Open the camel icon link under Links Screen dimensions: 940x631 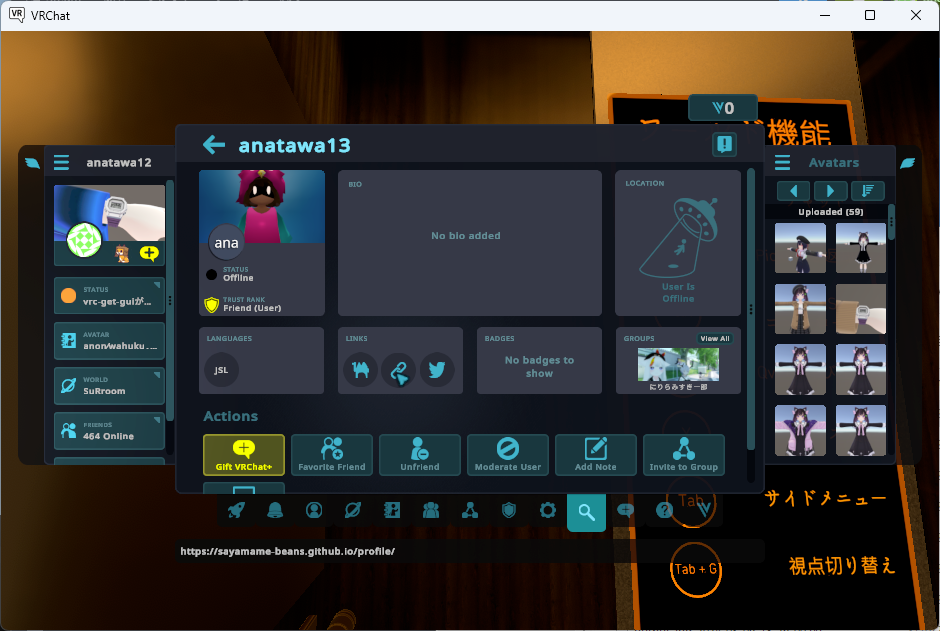pyautogui.click(x=360, y=370)
